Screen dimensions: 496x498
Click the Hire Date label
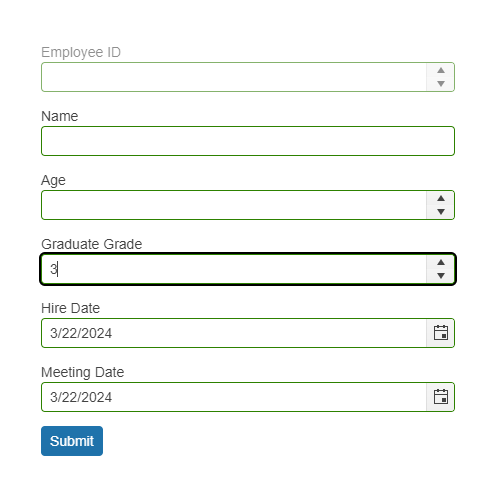[x=70, y=308]
